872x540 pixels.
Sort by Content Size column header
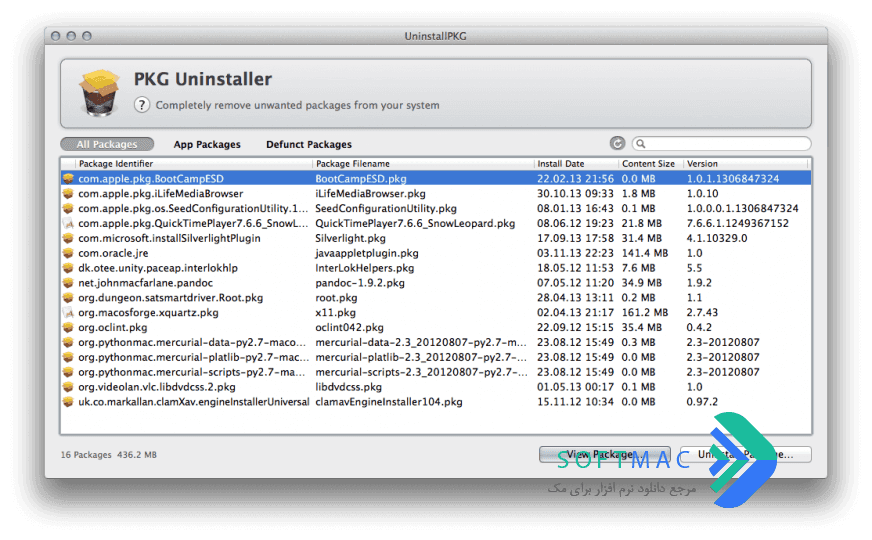pos(650,164)
